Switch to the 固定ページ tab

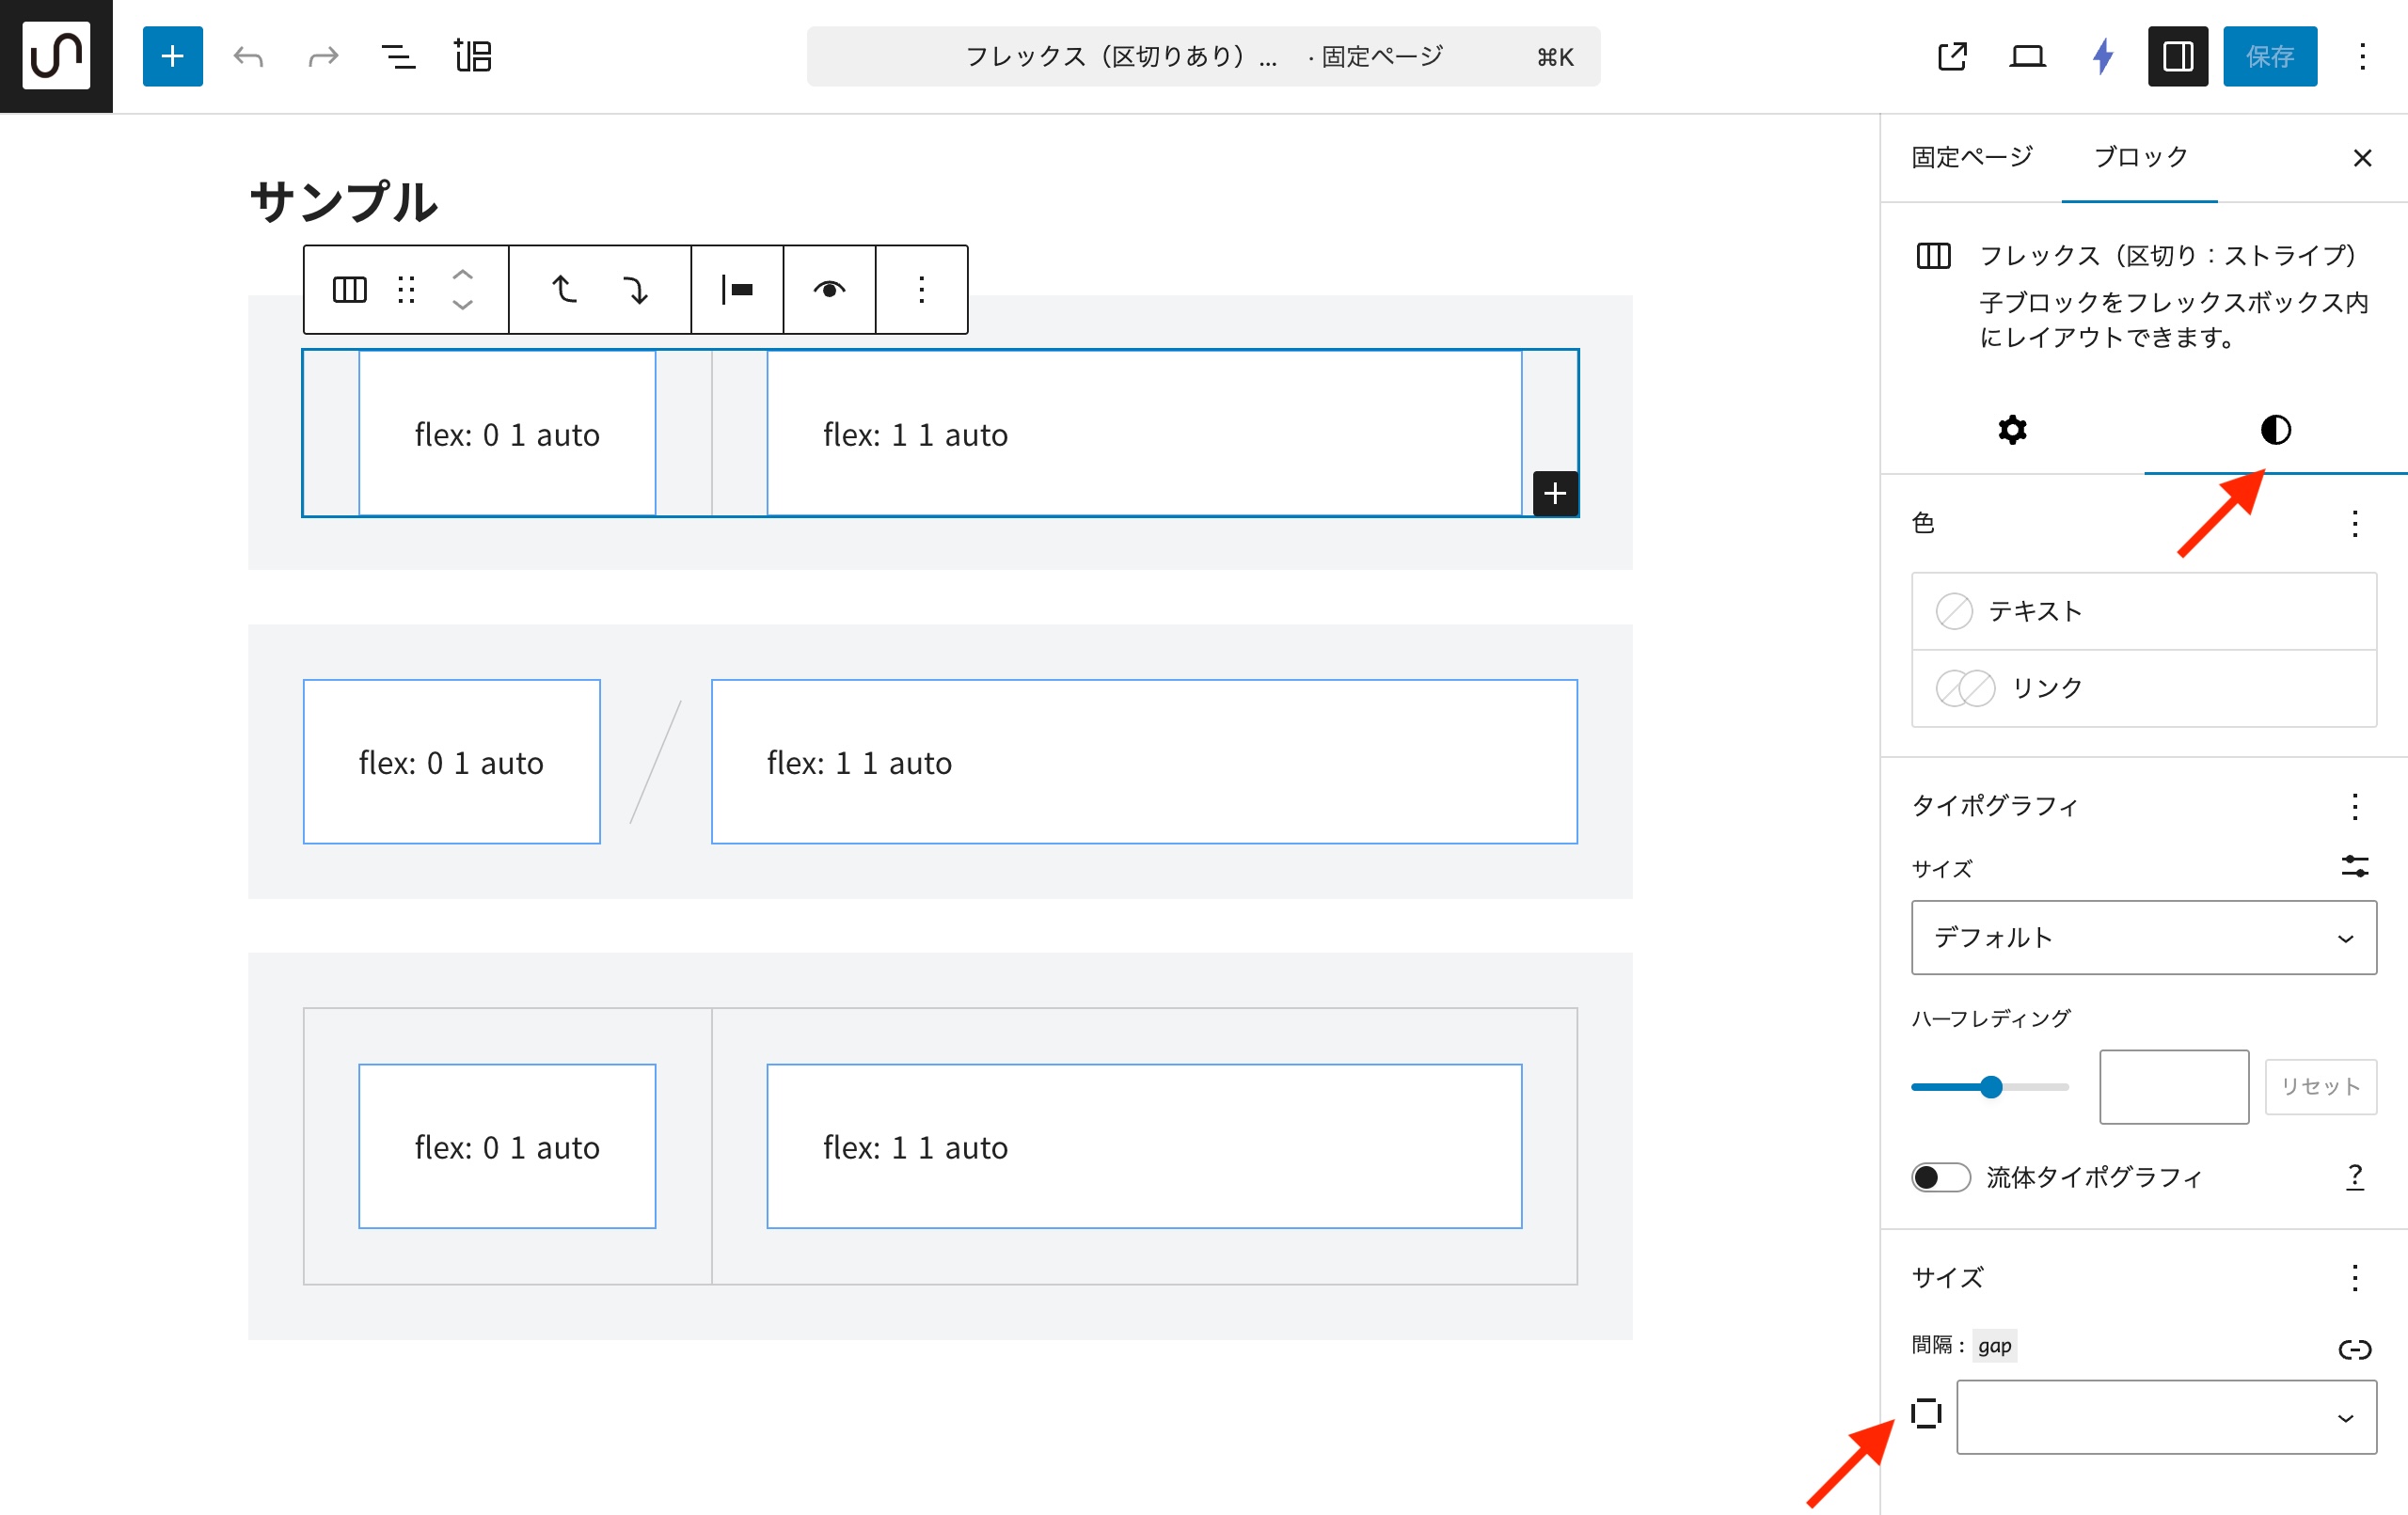[1971, 157]
